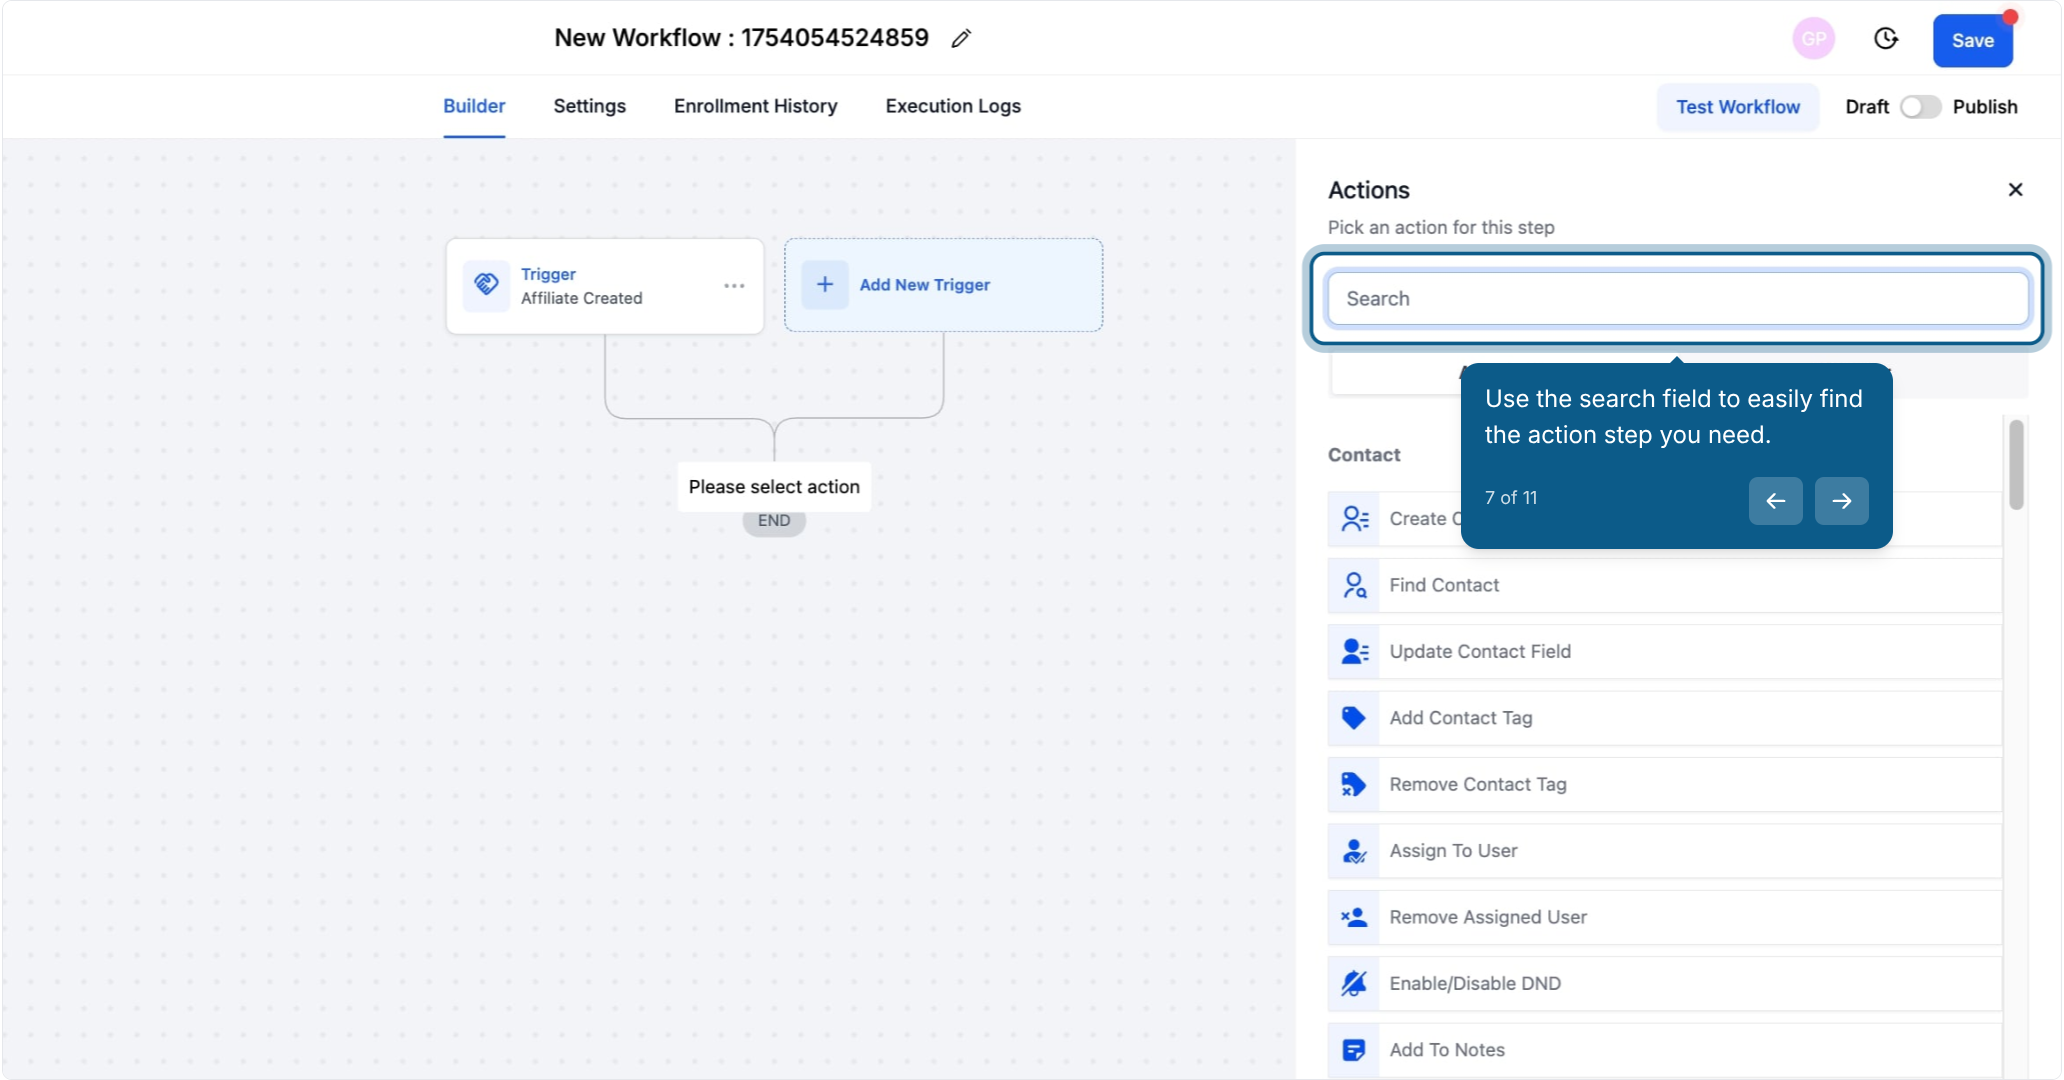Choose Remove Contact Tag action text
The width and height of the screenshot is (2064, 1080).
click(x=1478, y=785)
